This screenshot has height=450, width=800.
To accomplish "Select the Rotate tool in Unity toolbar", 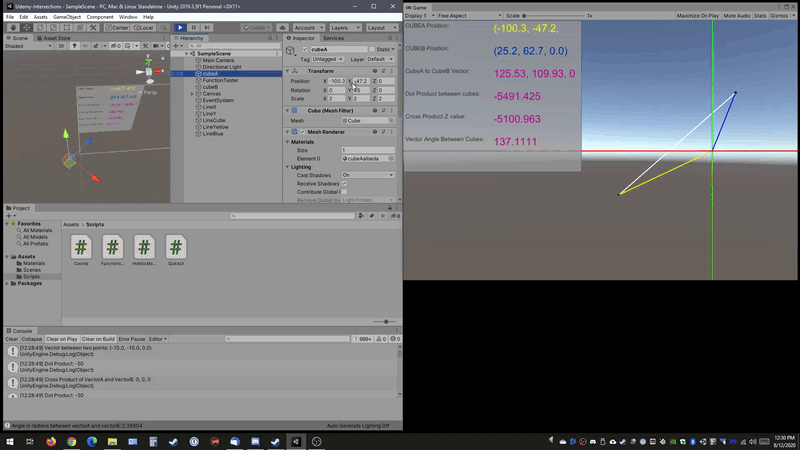I will pos(40,28).
